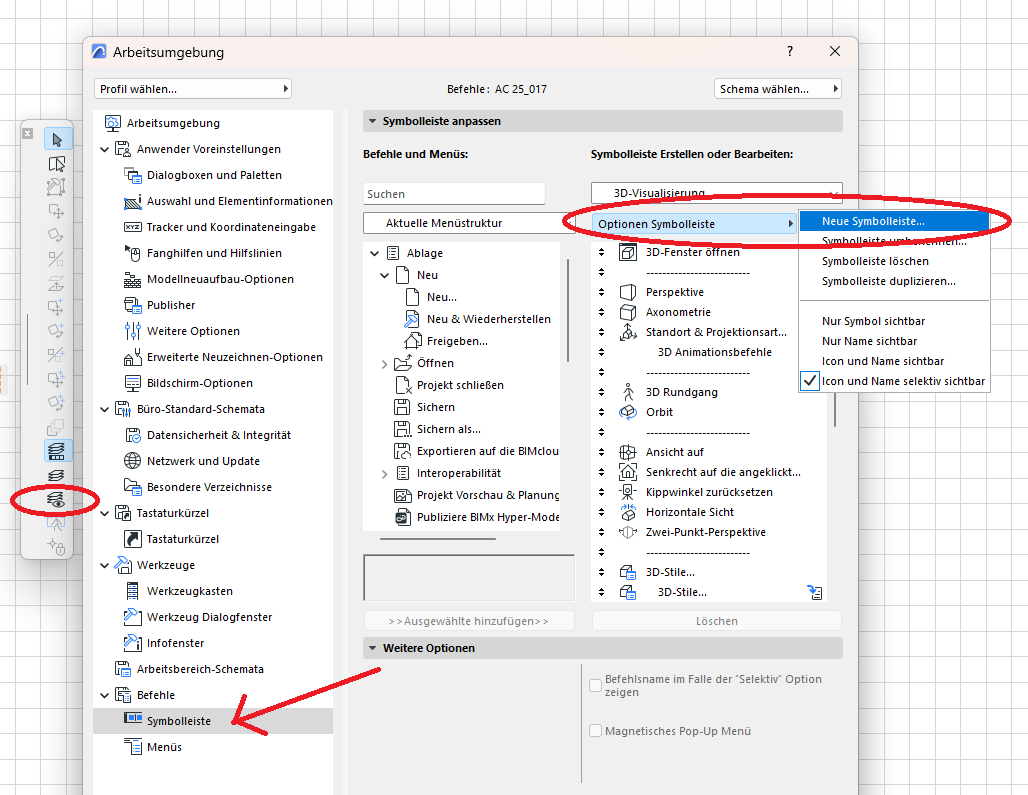
Task: Collapse Büro-Standard-Schemata tree node
Action: [104, 410]
